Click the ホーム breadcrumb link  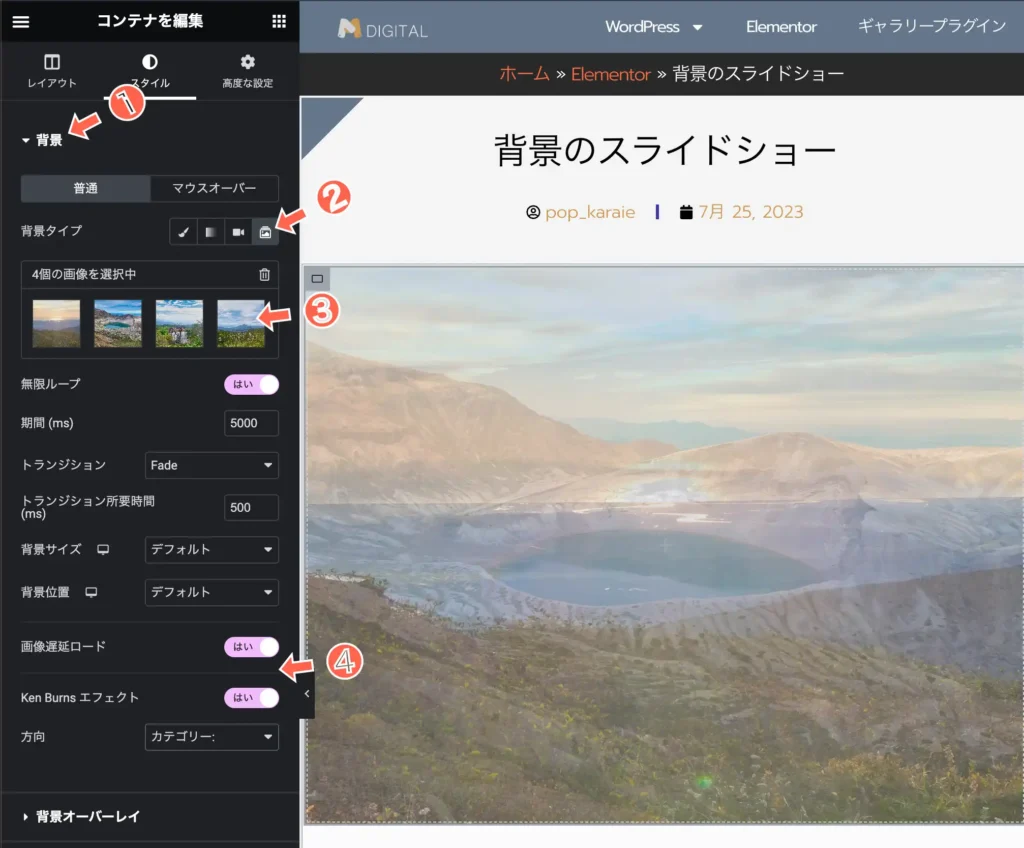pos(524,73)
